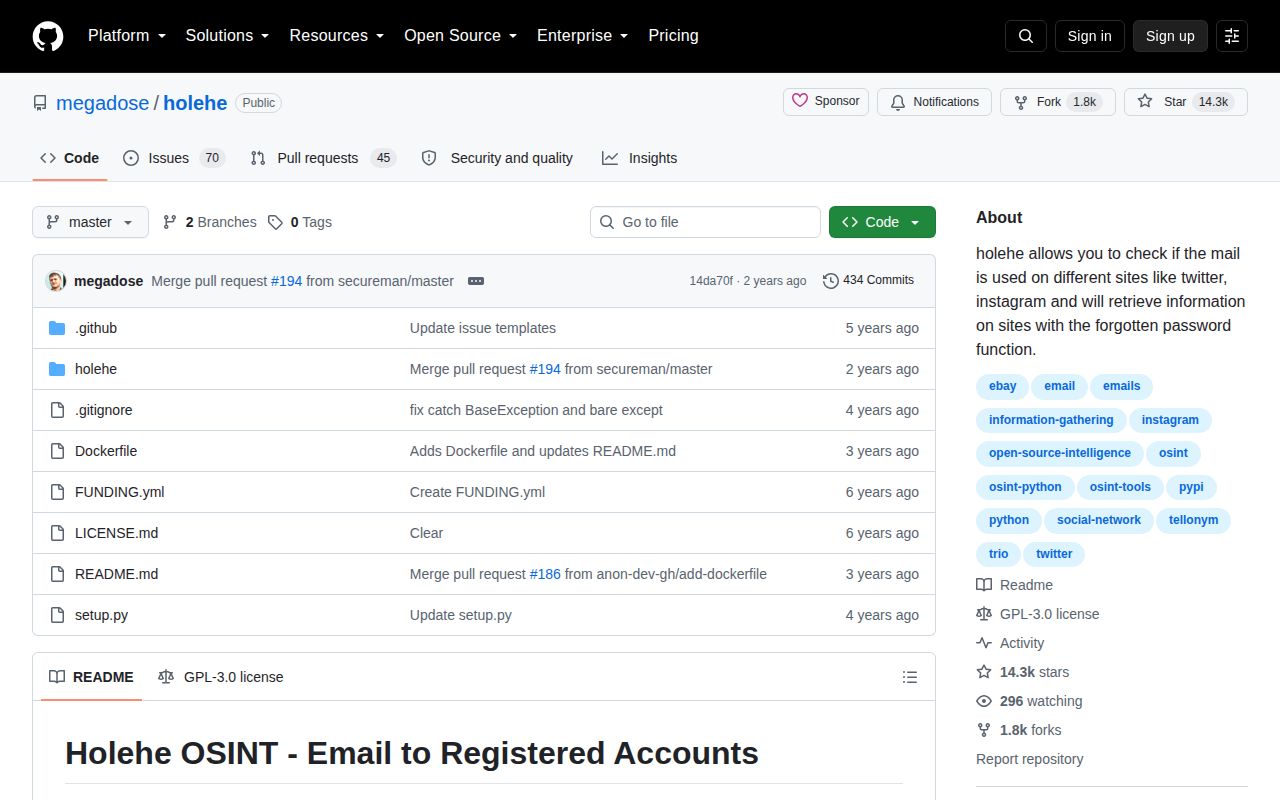Click the osint topic tag
The image size is (1280, 800).
(1173, 453)
